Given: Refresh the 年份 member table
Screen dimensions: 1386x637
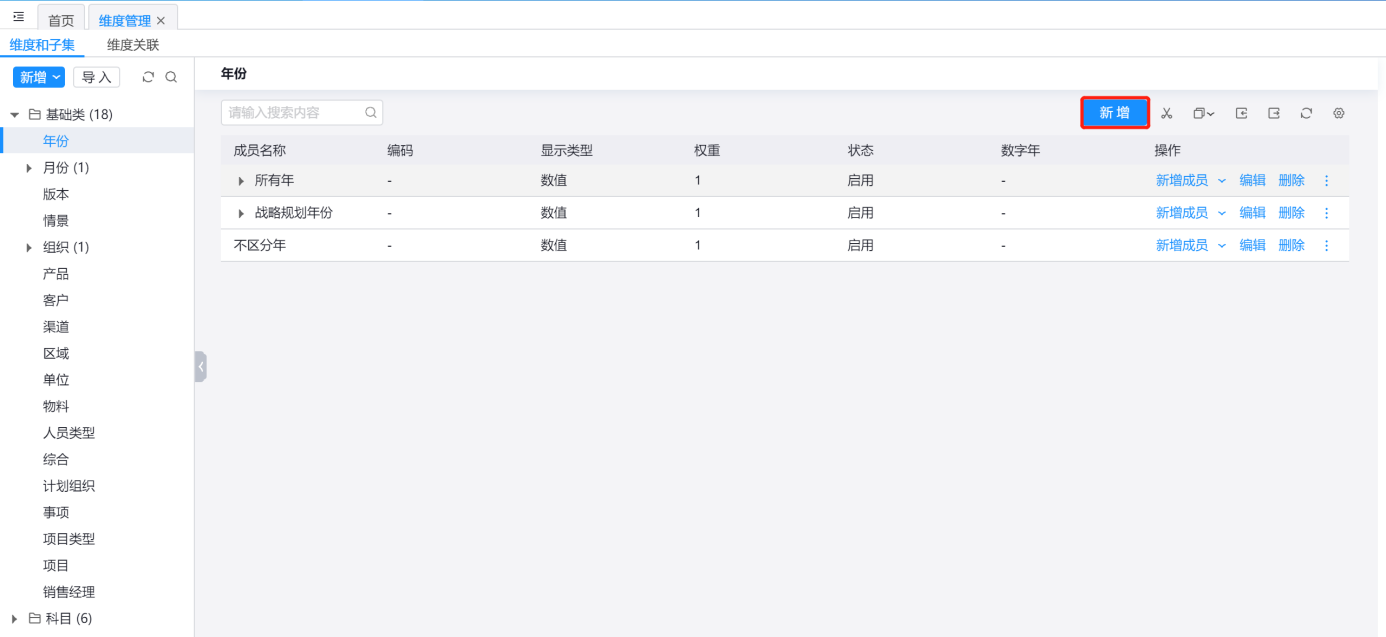Looking at the screenshot, I should (1306, 113).
